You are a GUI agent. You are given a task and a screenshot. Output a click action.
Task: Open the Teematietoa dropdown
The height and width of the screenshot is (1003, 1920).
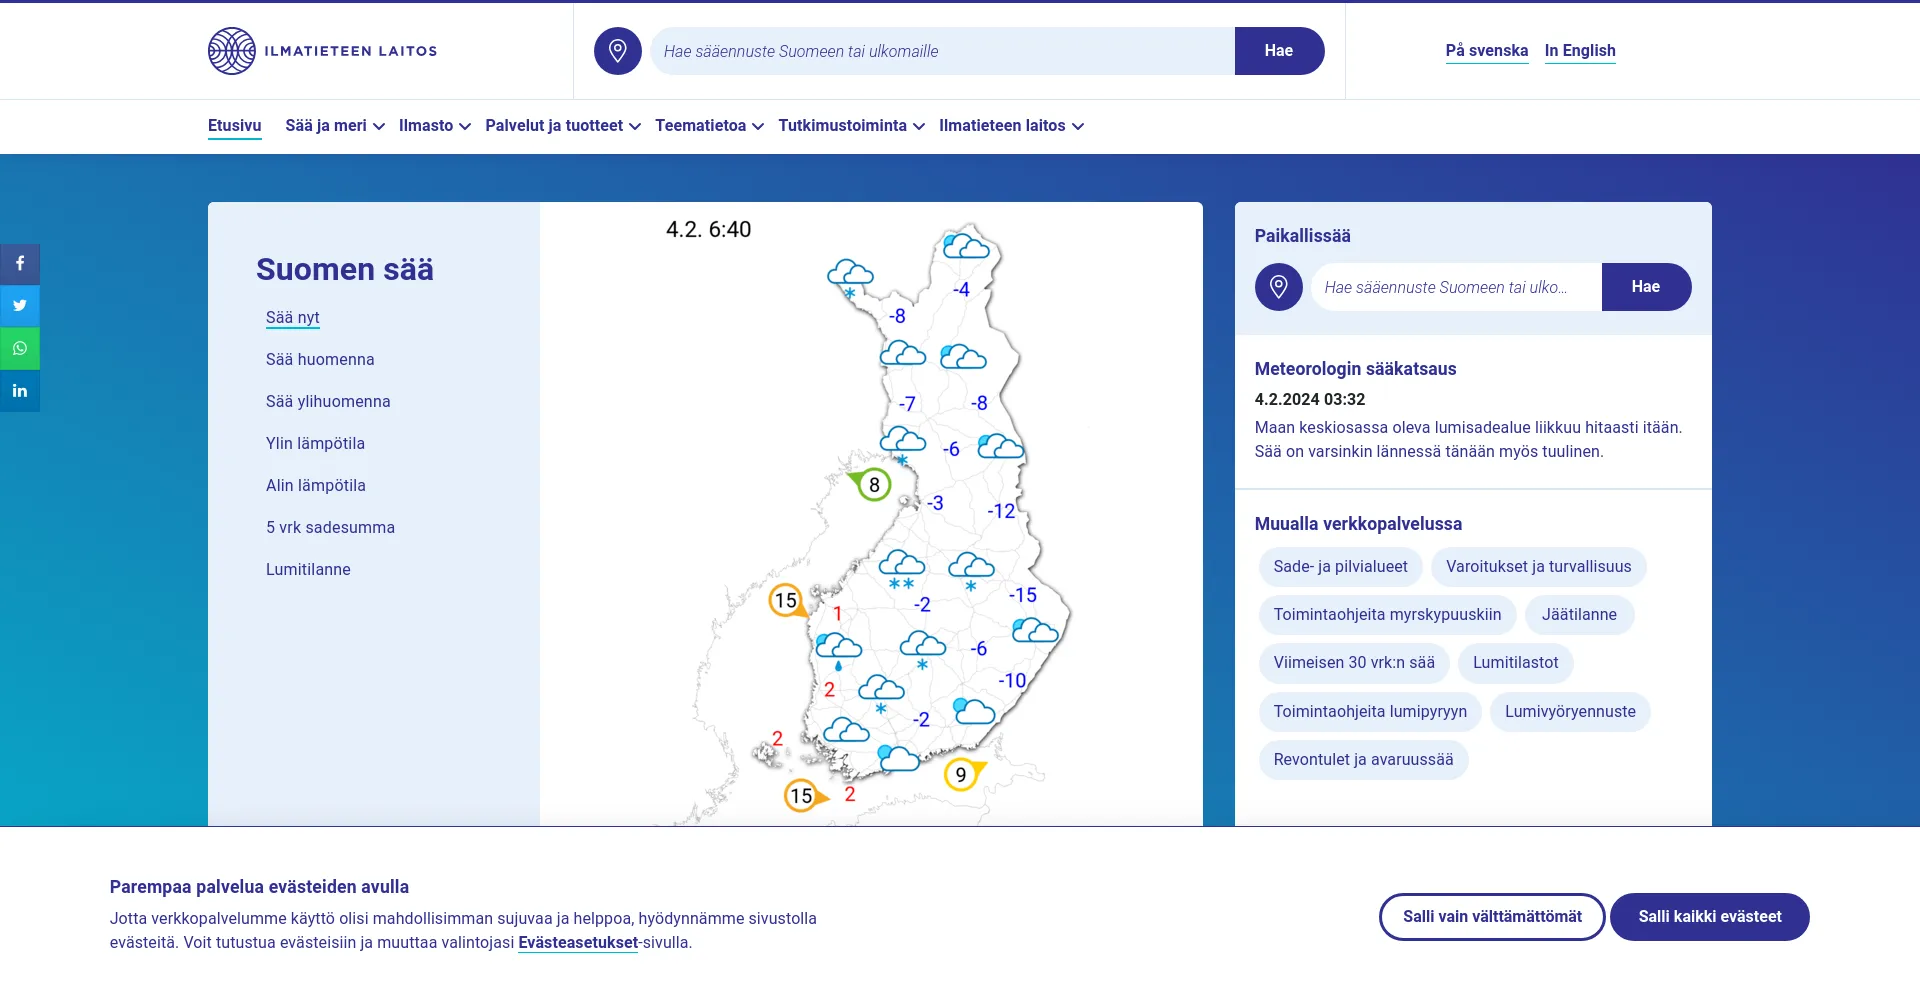tap(709, 126)
